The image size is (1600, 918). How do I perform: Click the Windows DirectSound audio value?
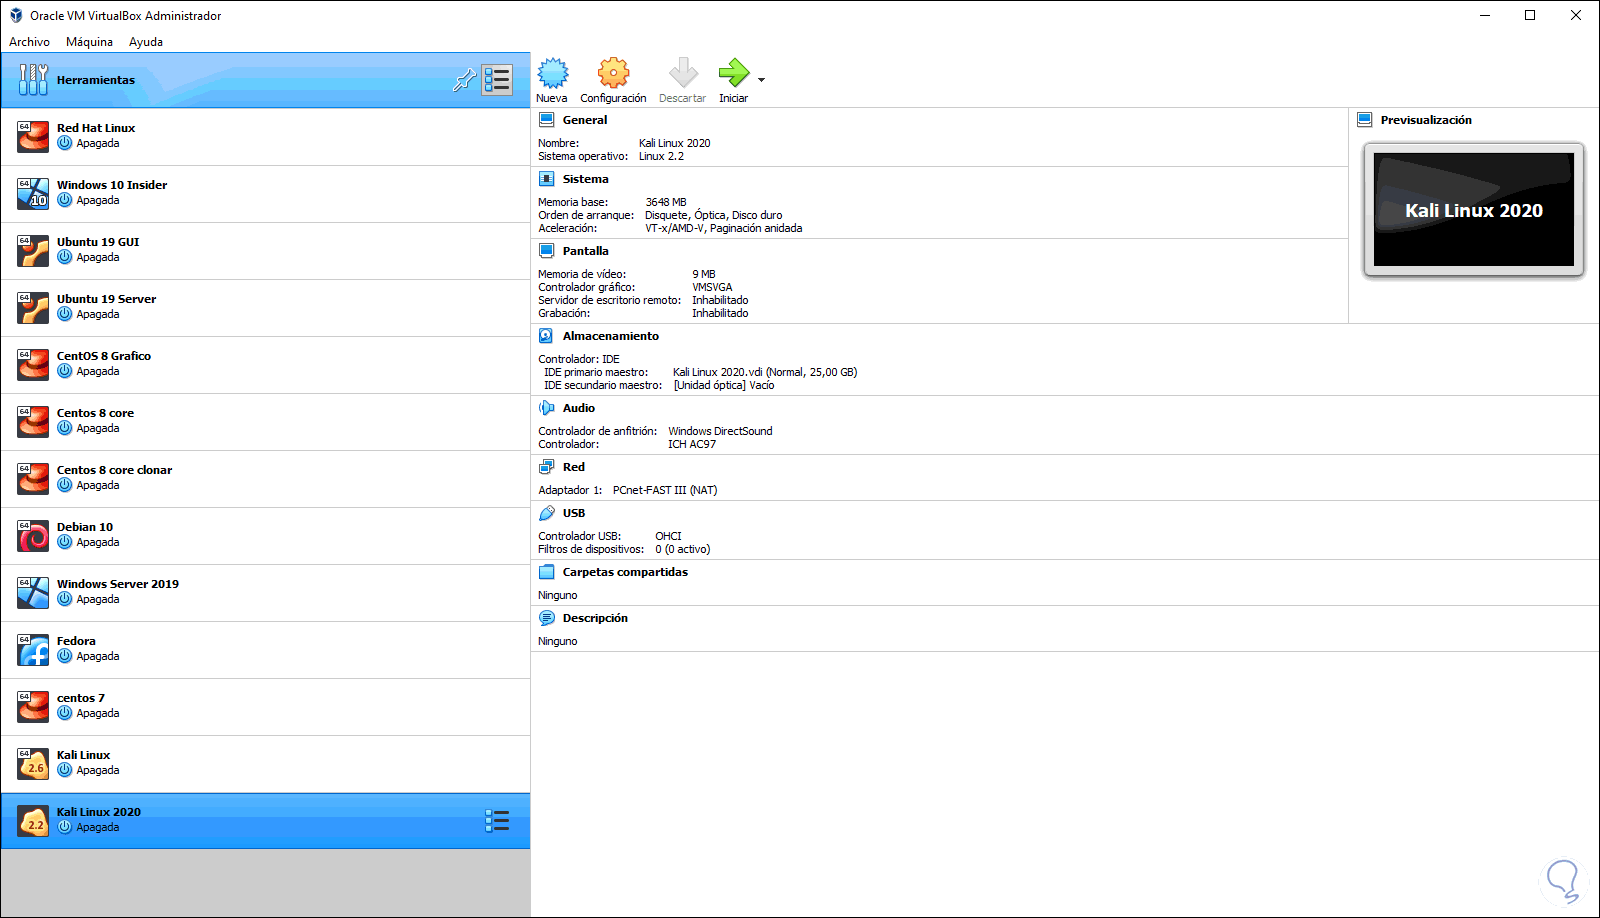[720, 431]
